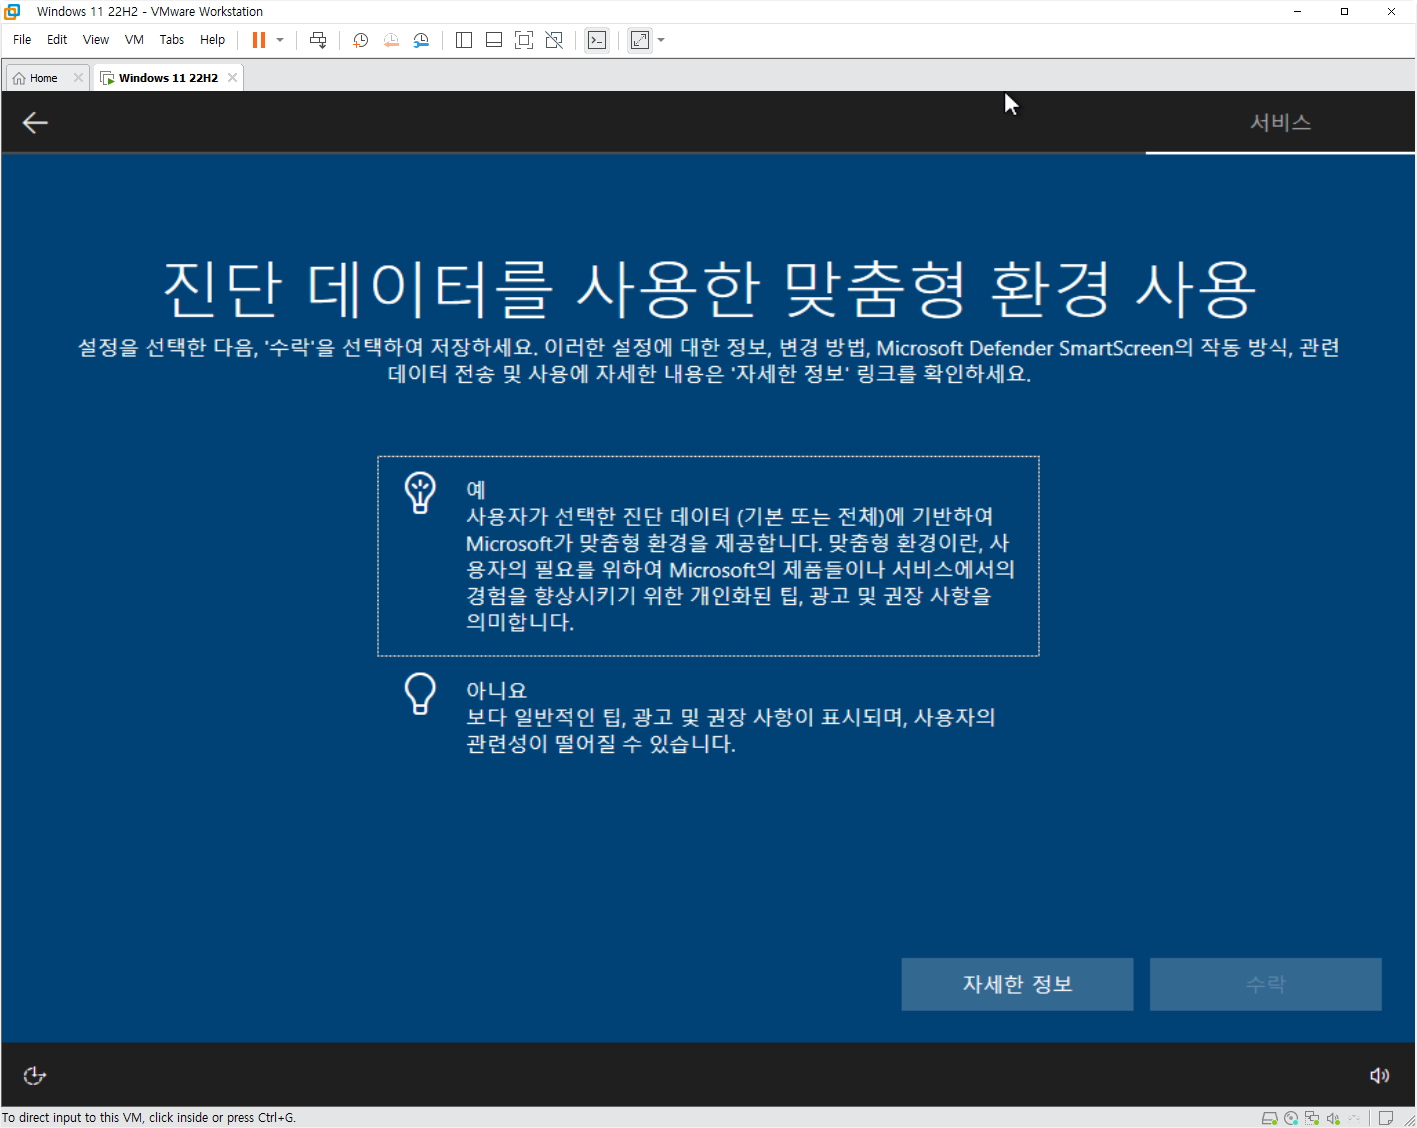The height and width of the screenshot is (1128, 1417).
Task: Open the accessibility icon in setup
Action: tap(35, 1076)
